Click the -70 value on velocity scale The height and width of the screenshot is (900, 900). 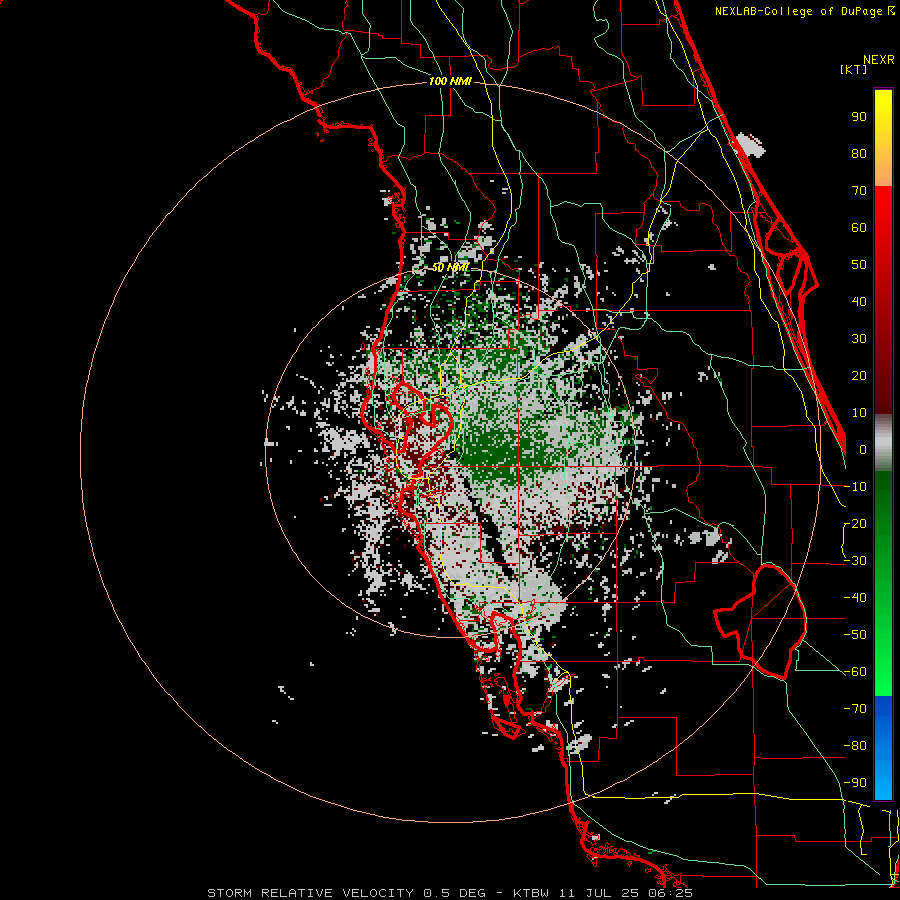(x=855, y=709)
